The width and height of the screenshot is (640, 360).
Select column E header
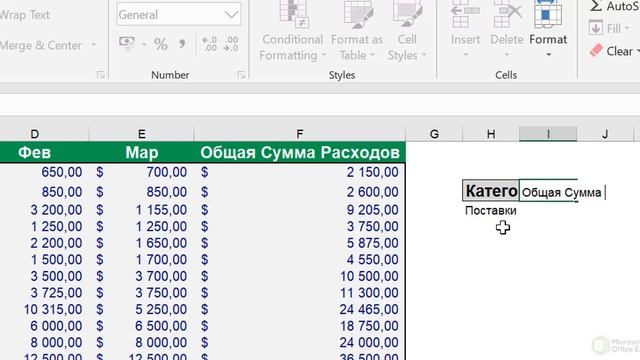click(142, 134)
